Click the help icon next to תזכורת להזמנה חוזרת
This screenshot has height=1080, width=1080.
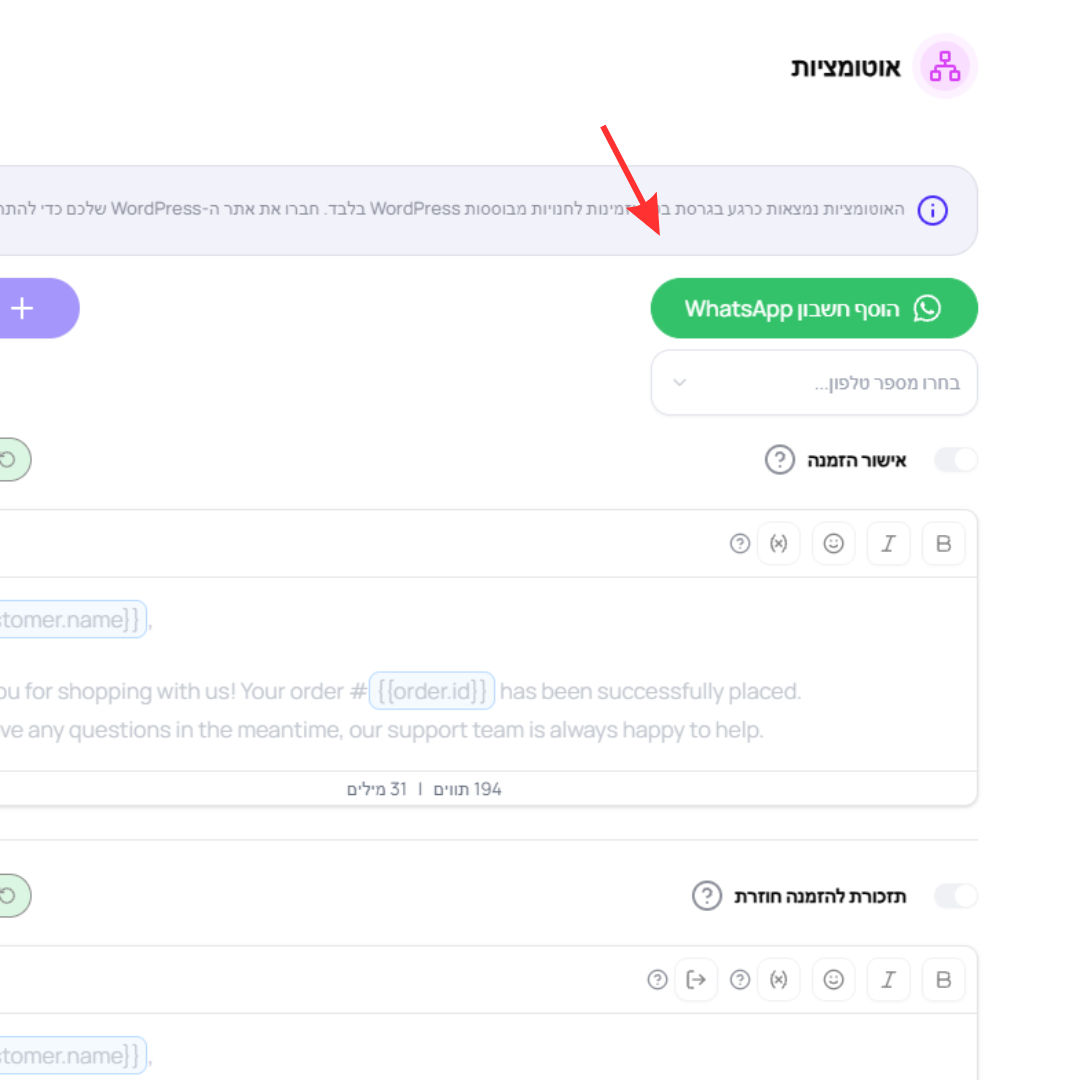coord(707,895)
